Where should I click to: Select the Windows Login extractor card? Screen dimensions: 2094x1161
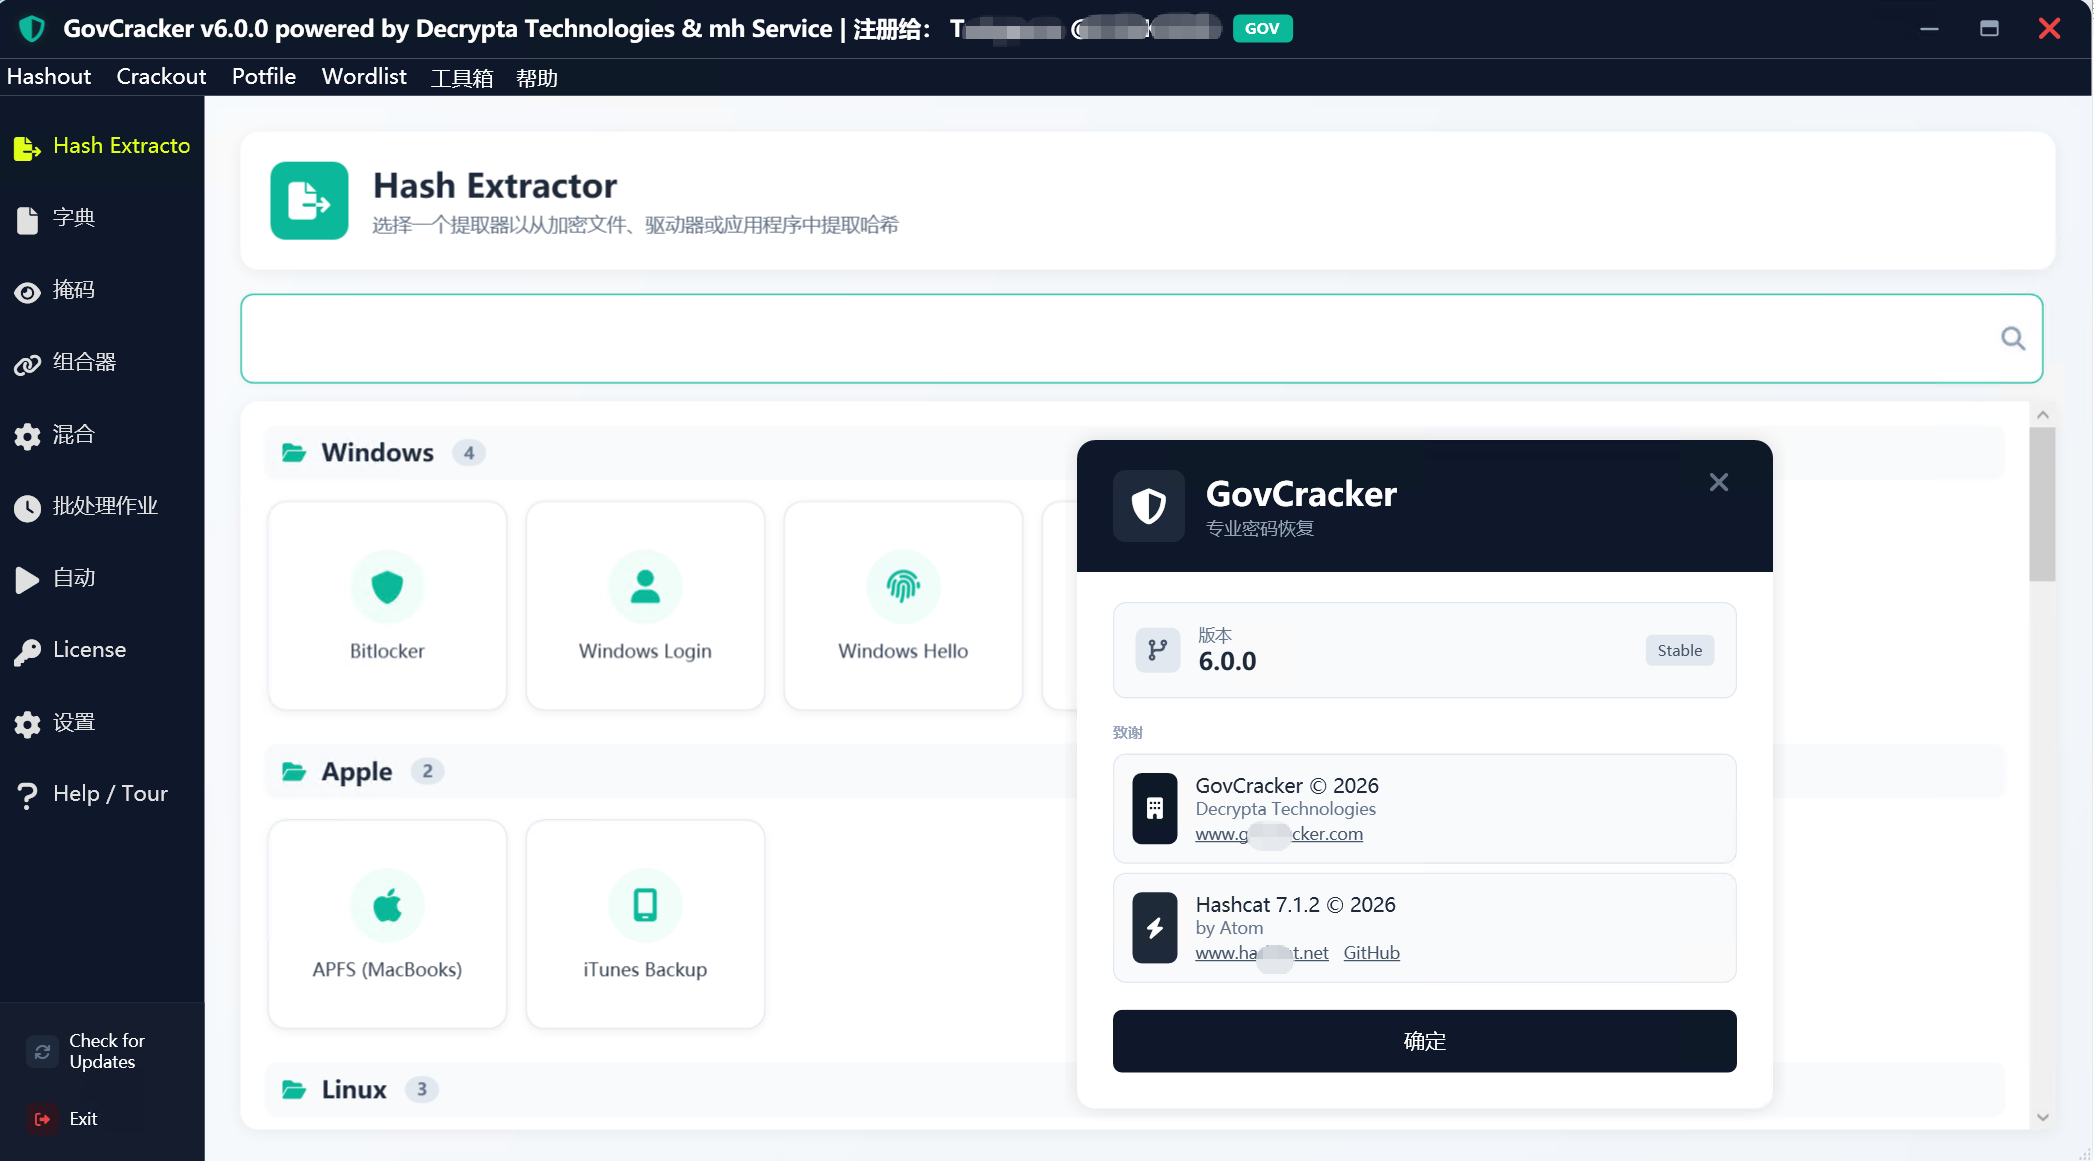(x=645, y=606)
